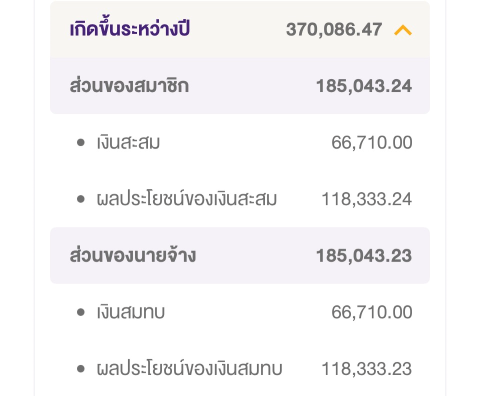This screenshot has width=480, height=396.
Task: Click the ส่วนของสมาชิก section label
Action: click(x=129, y=85)
